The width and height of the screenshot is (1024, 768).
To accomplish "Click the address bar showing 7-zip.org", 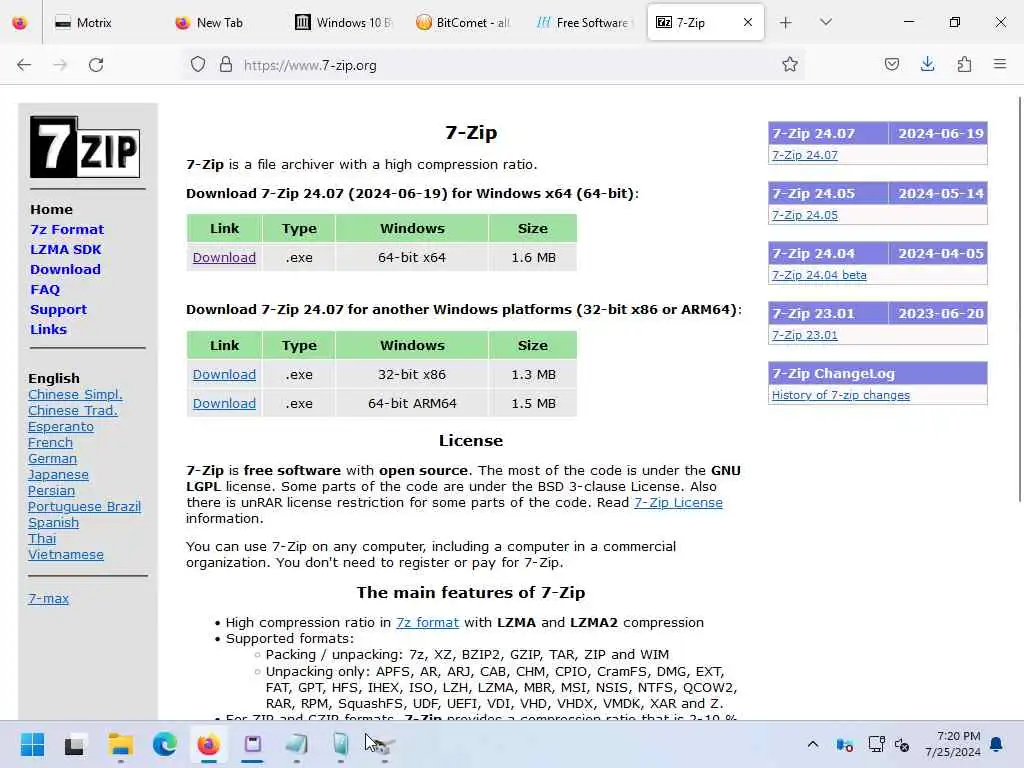I will pos(493,65).
